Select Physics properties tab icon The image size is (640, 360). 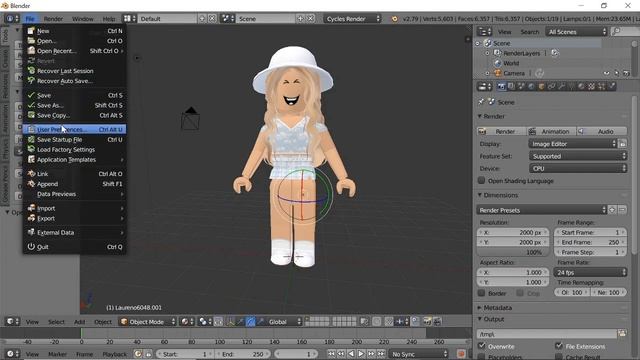pyautogui.click(x=611, y=86)
